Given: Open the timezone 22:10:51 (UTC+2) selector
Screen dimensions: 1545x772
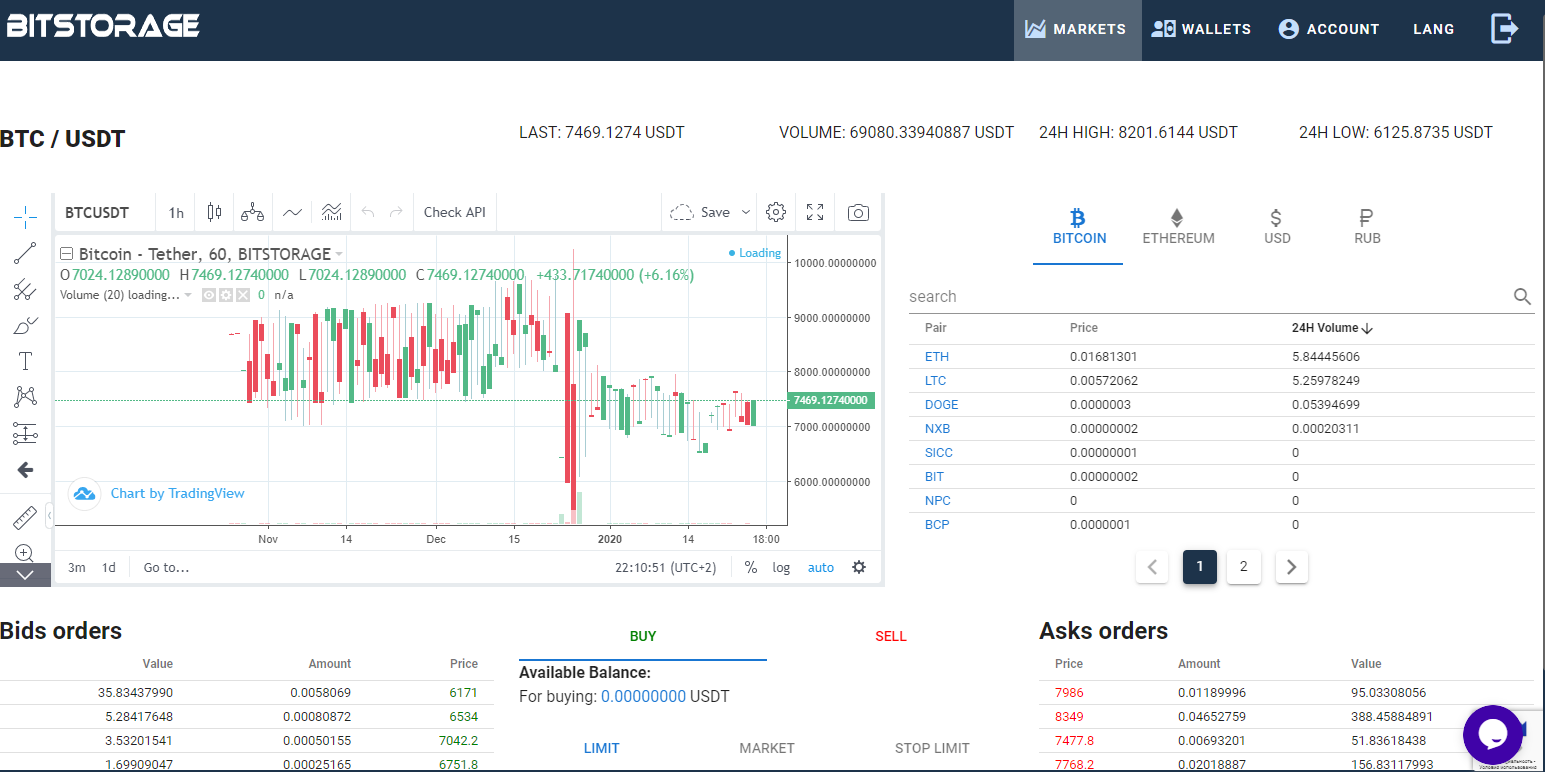Looking at the screenshot, I should point(666,567).
